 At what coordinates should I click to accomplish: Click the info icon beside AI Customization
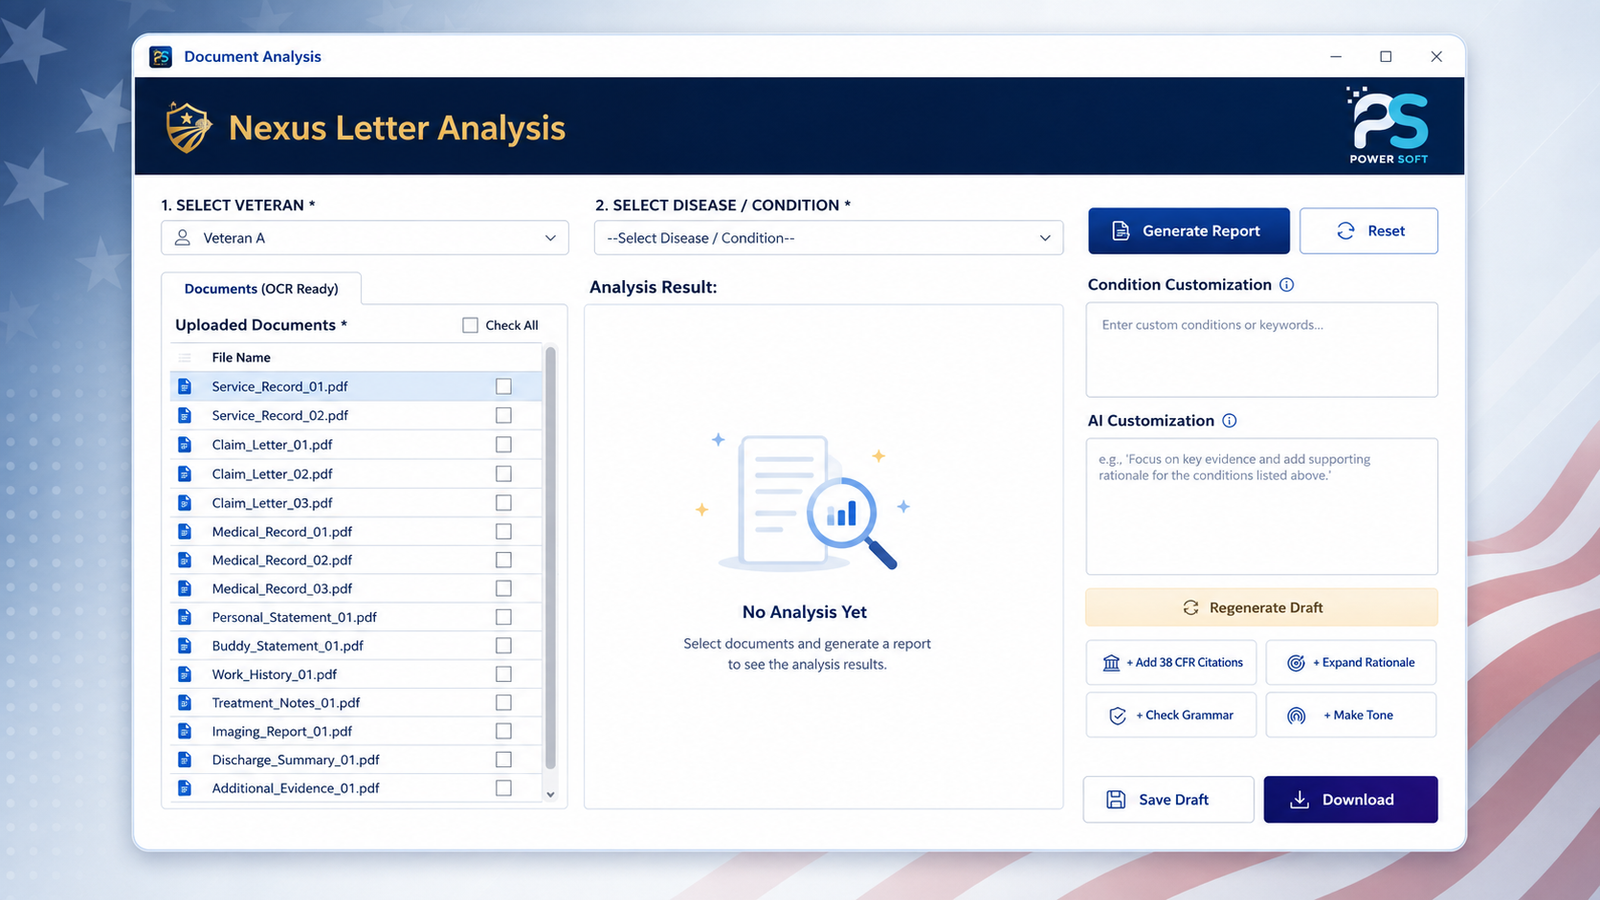tap(1230, 421)
